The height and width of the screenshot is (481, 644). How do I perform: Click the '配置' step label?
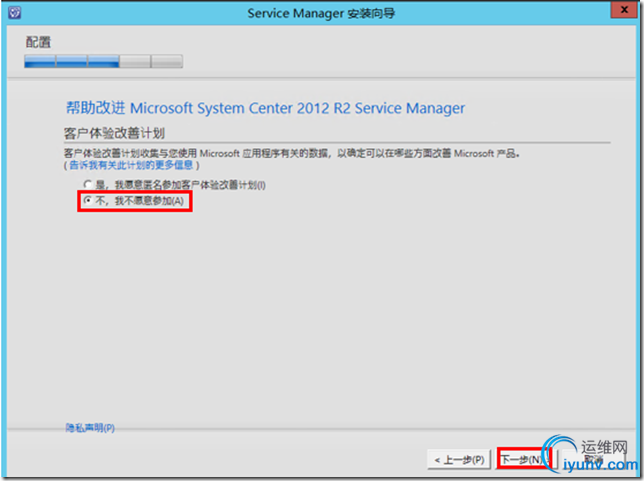click(39, 43)
